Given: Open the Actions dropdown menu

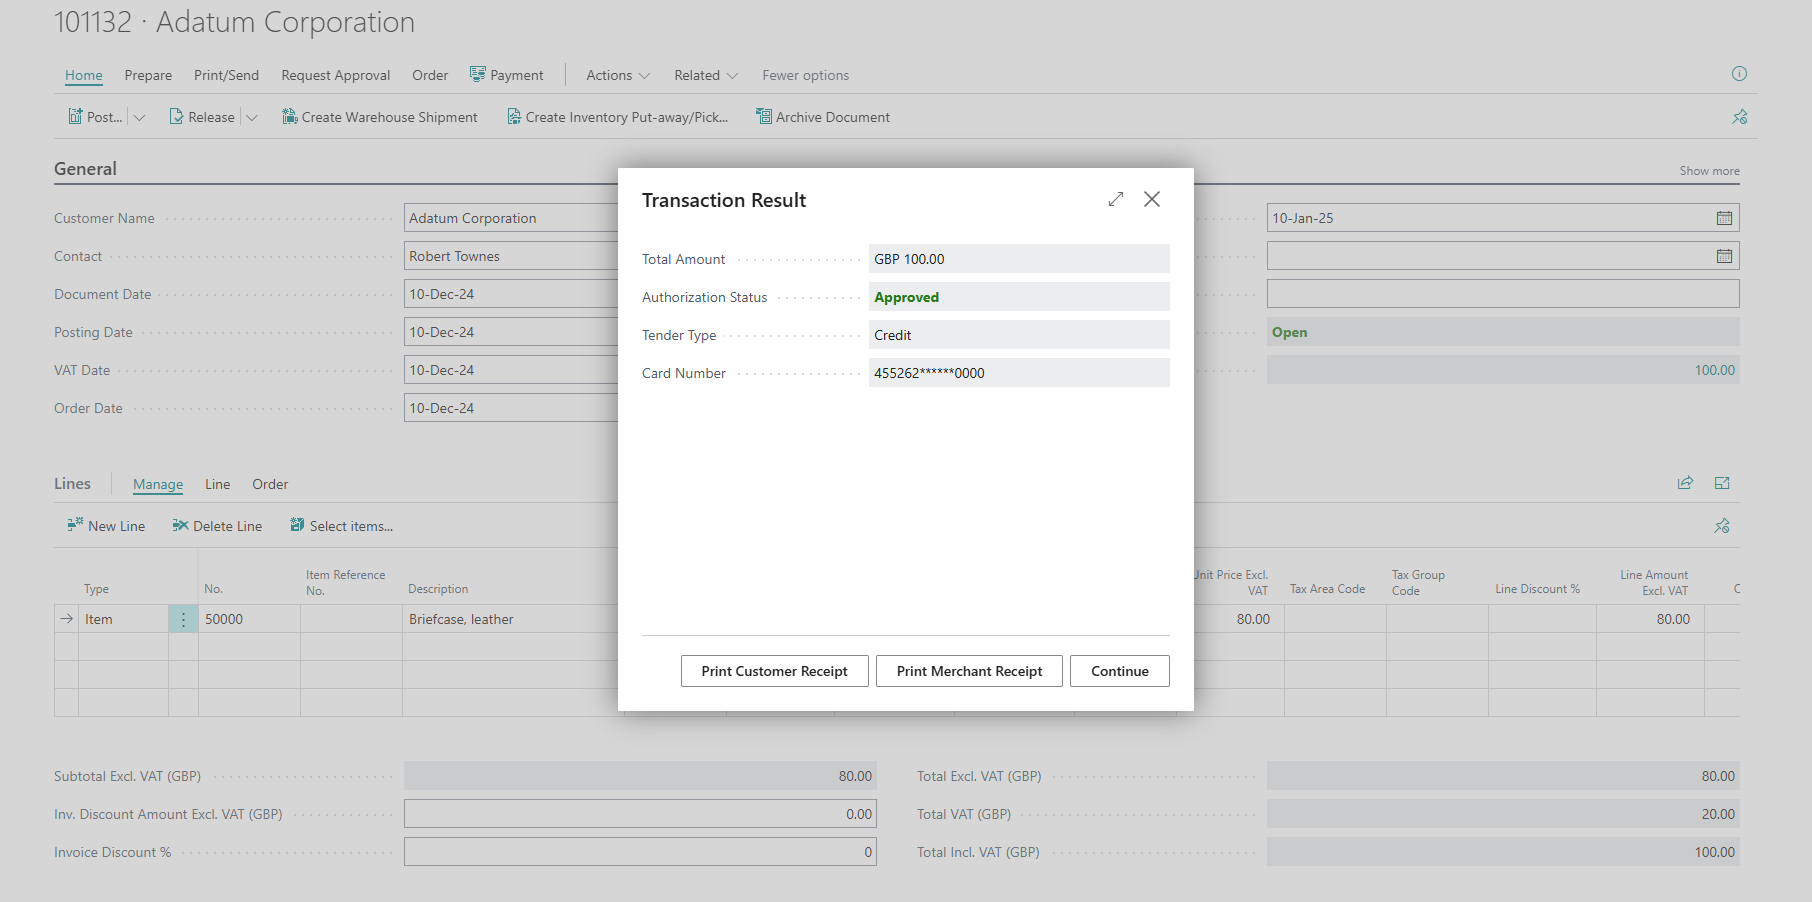Looking at the screenshot, I should pos(618,75).
